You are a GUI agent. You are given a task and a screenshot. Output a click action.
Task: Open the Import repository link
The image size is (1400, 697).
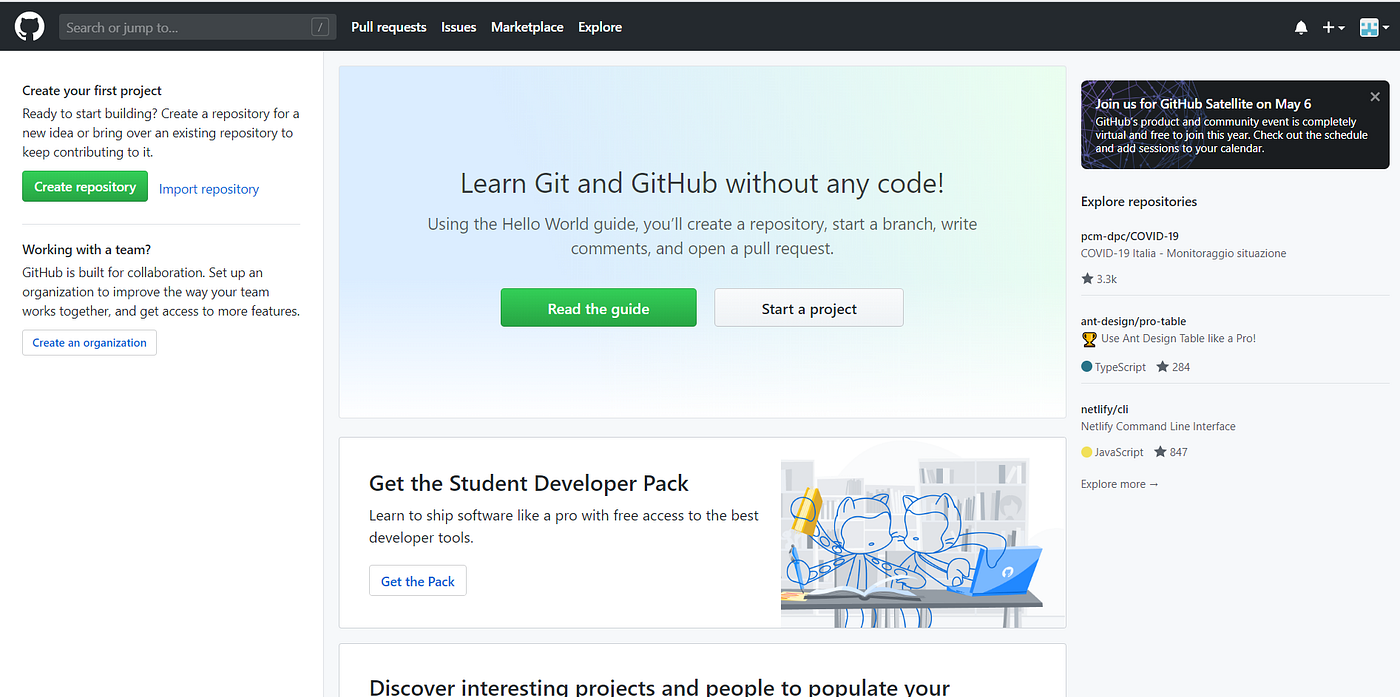coord(208,188)
